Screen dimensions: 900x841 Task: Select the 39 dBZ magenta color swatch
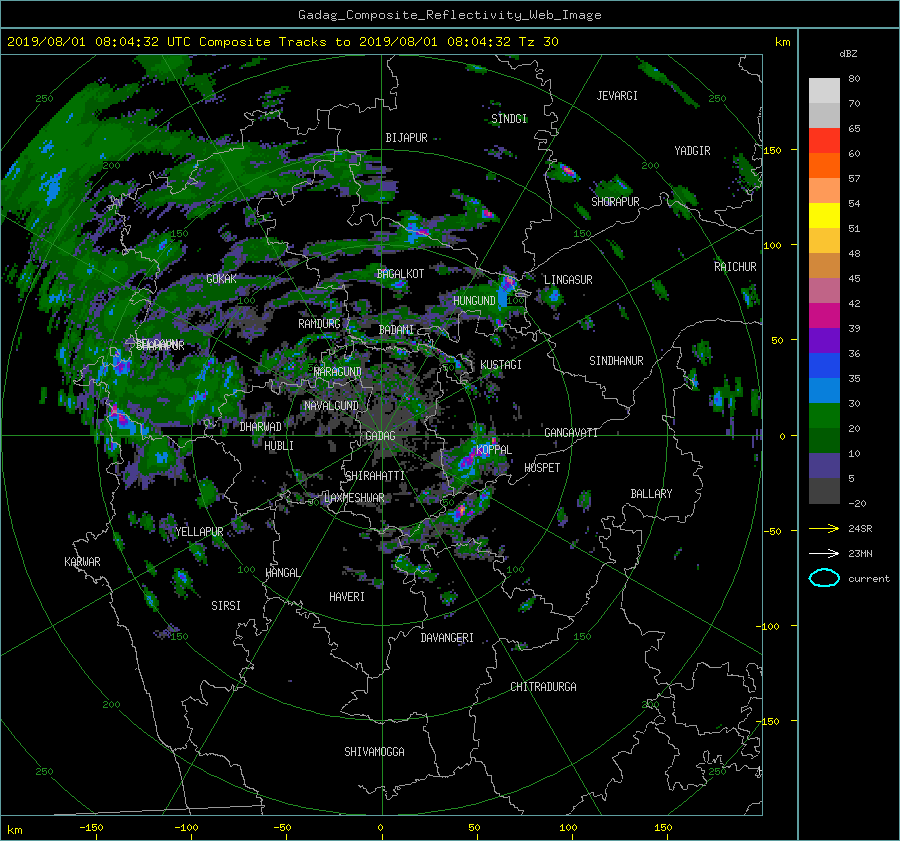click(x=824, y=315)
